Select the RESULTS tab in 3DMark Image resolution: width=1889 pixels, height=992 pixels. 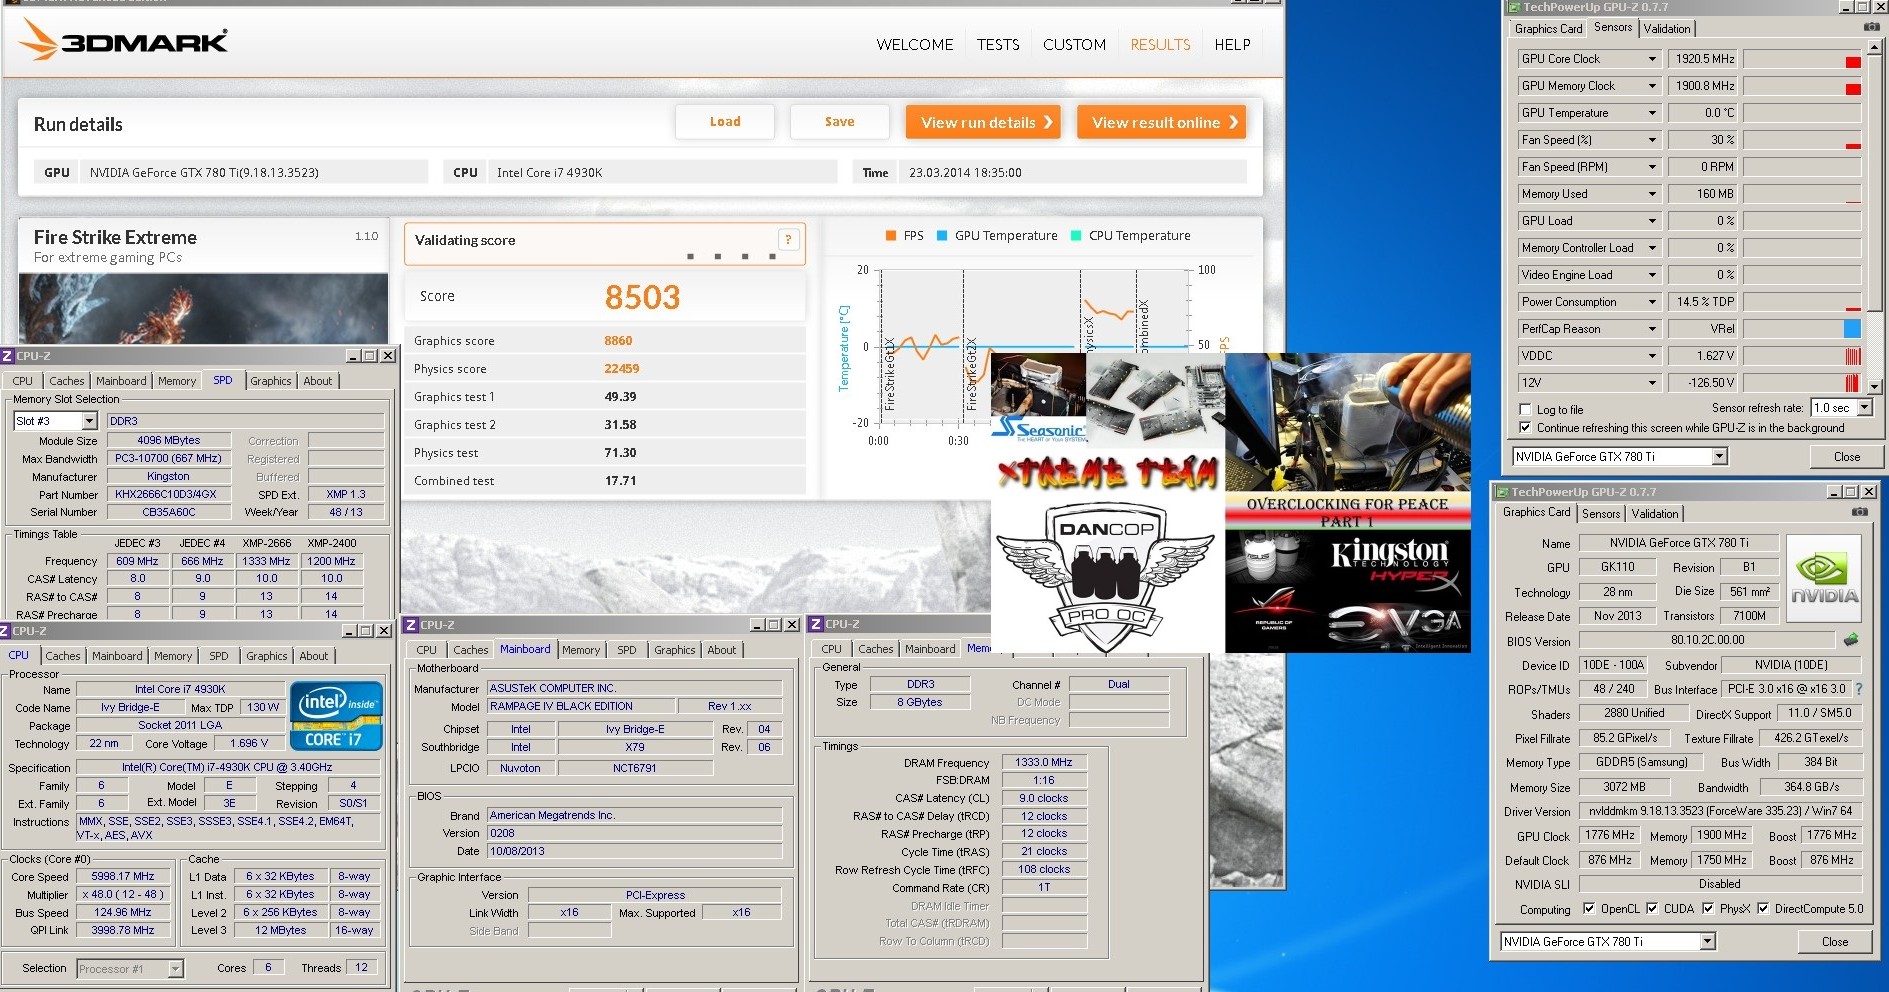point(1160,44)
